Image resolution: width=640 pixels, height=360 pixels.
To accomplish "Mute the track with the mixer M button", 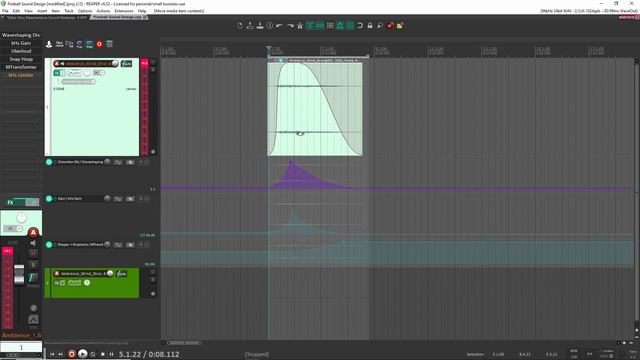I will coord(33,254).
